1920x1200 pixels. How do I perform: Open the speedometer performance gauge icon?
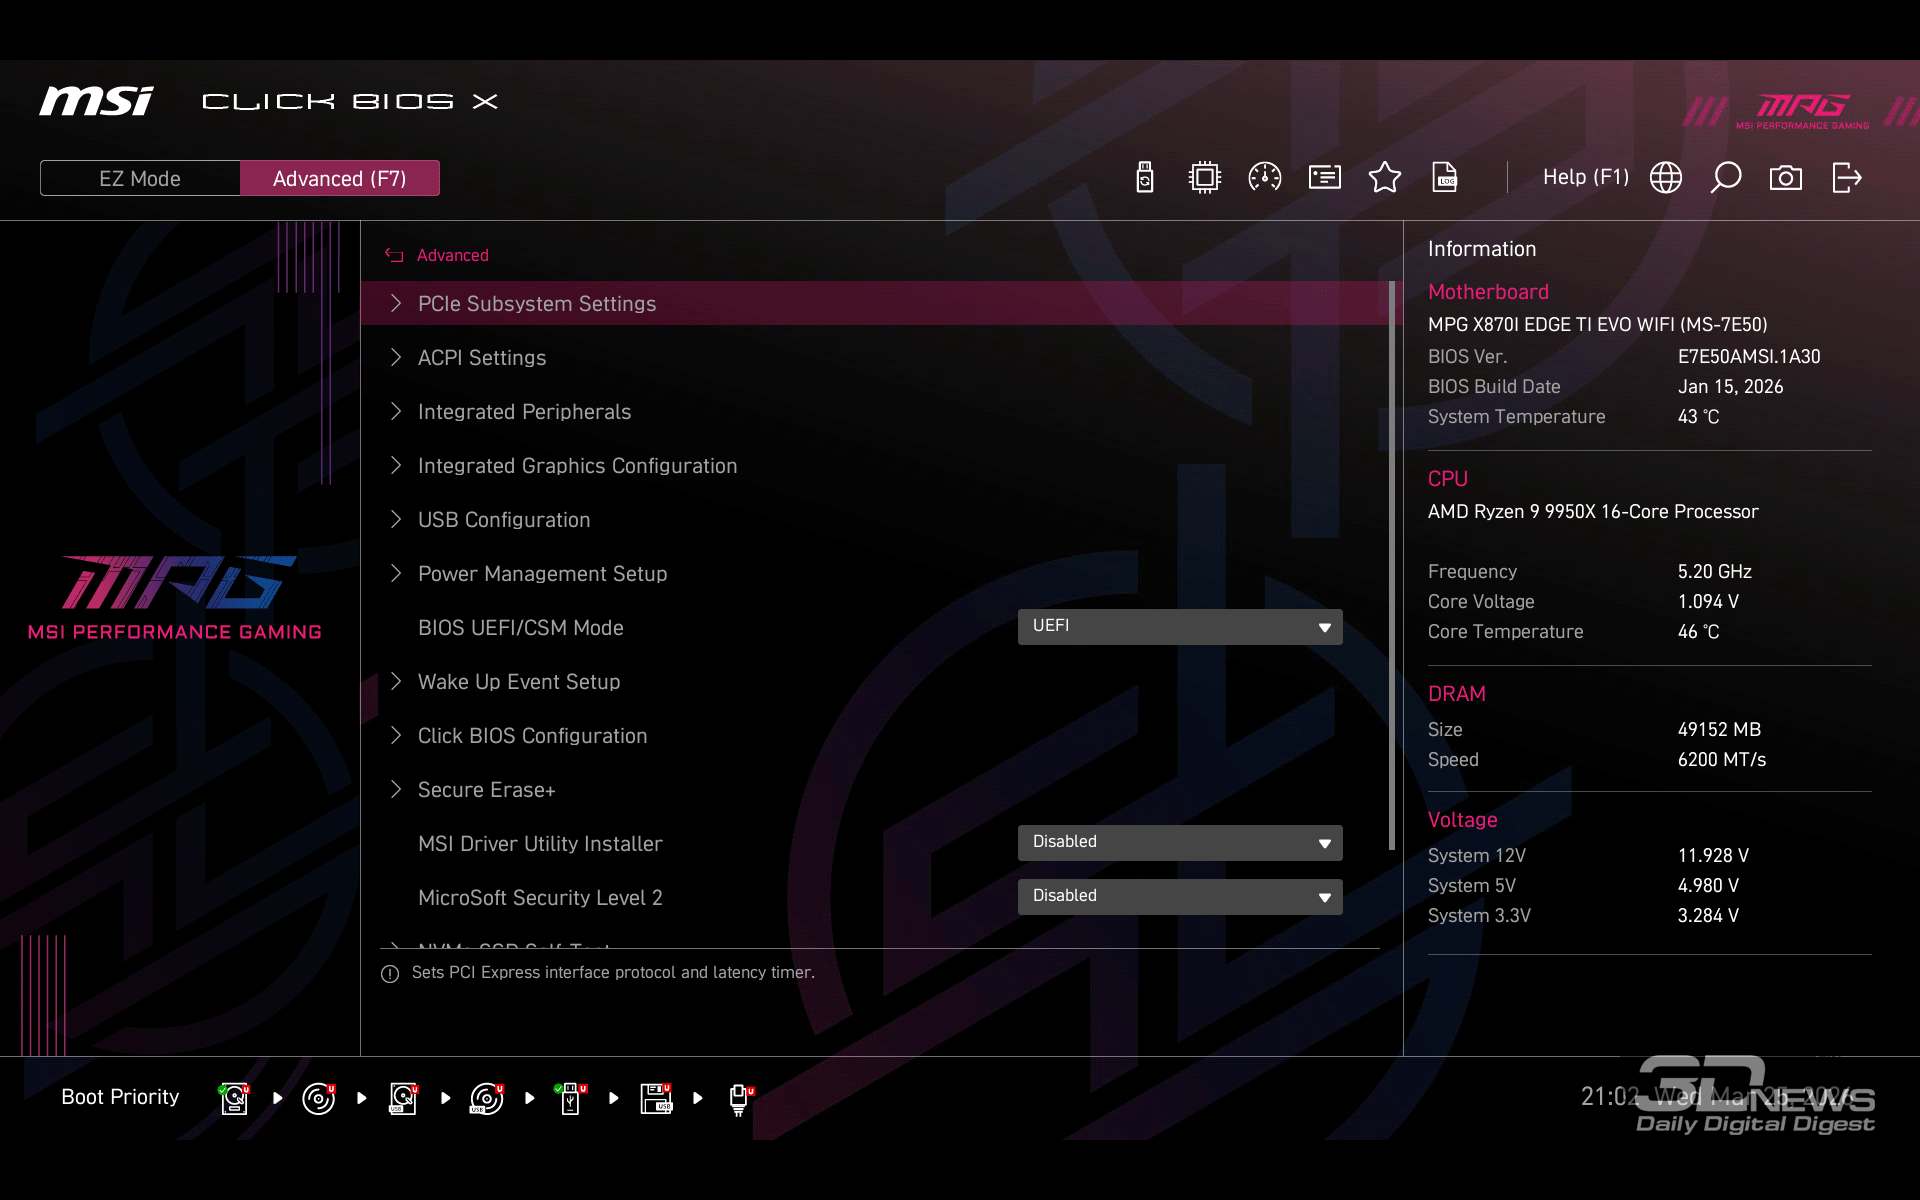pyautogui.click(x=1265, y=178)
